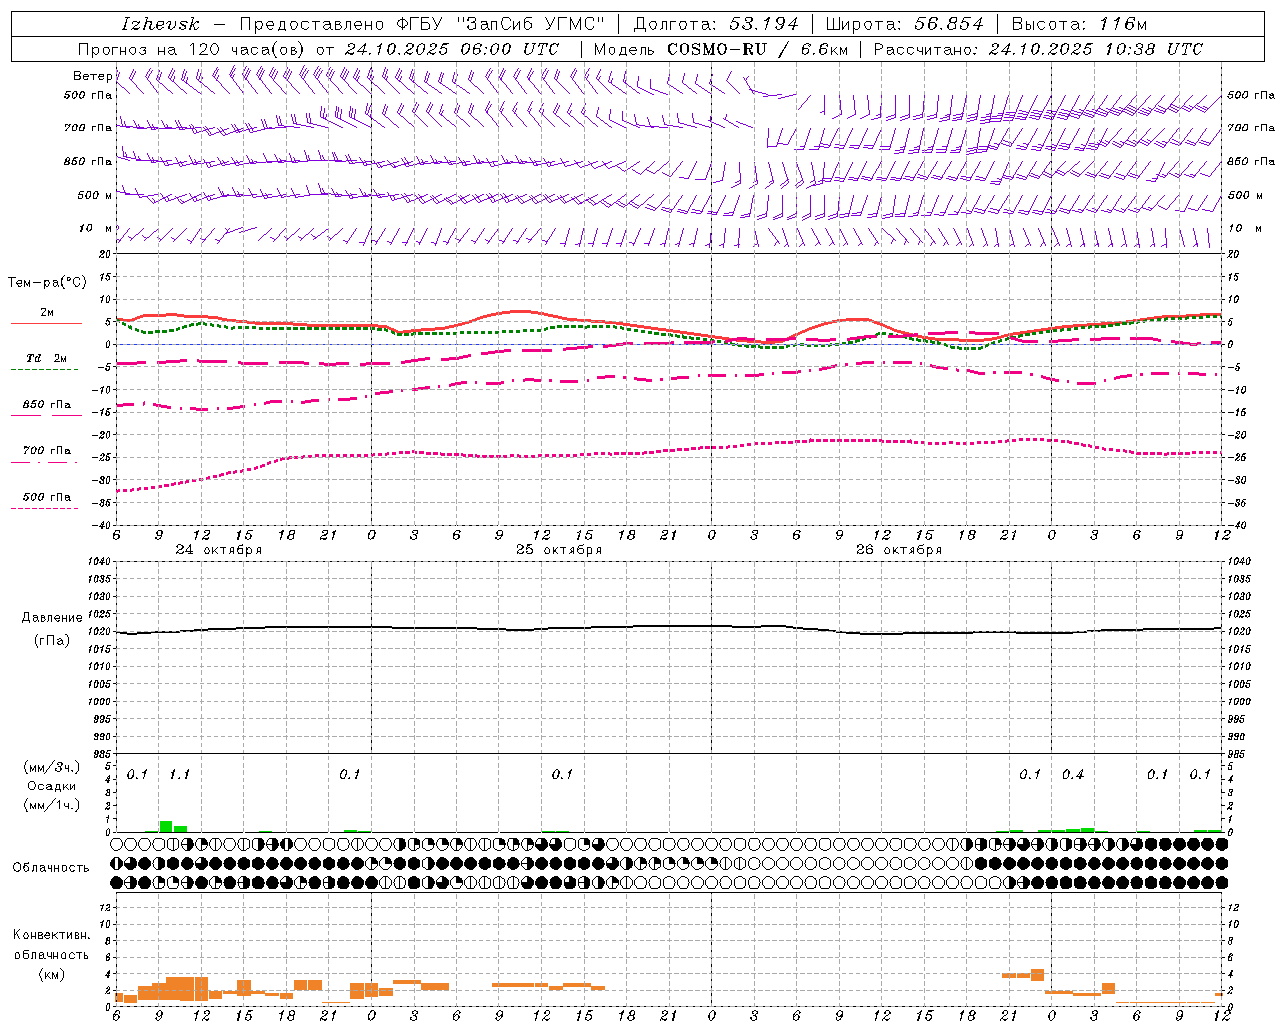Click the Давление panel label
The height and width of the screenshot is (1024, 1280).
point(52,618)
